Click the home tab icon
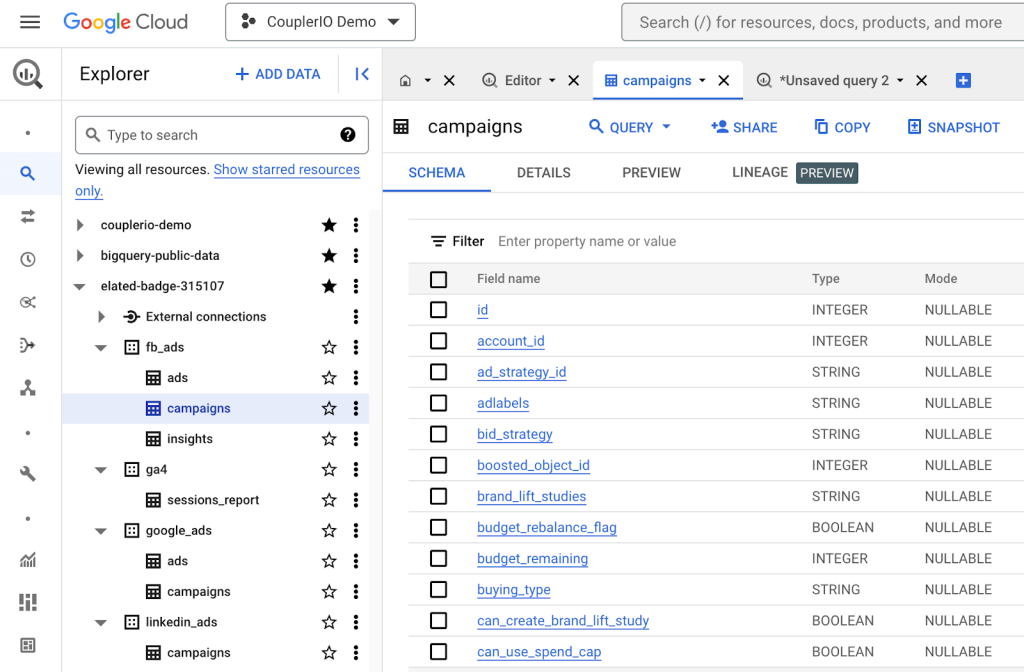Image resolution: width=1024 pixels, height=672 pixels. (406, 80)
